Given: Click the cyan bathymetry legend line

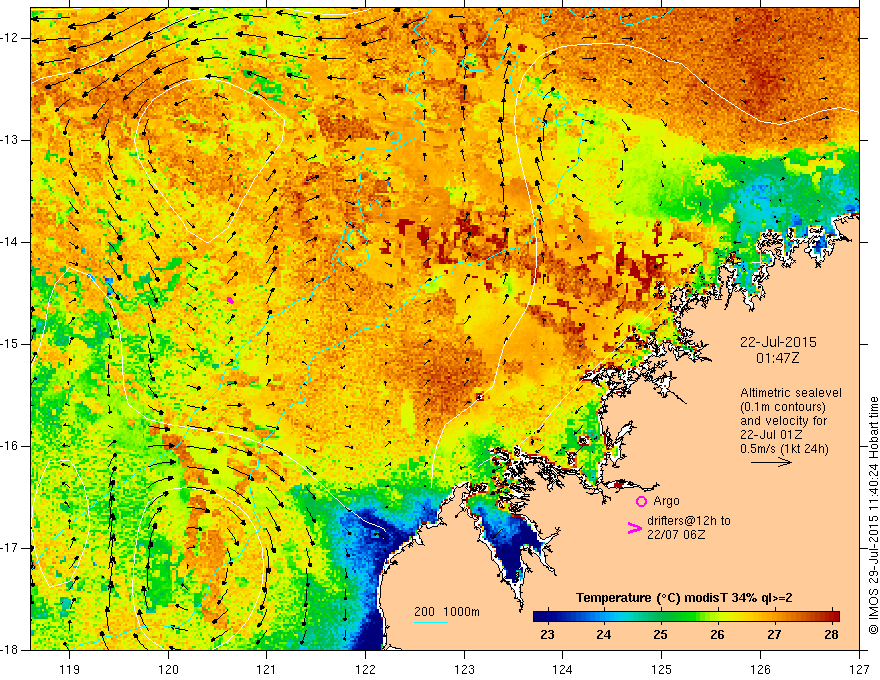Looking at the screenshot, I should coord(430,623).
